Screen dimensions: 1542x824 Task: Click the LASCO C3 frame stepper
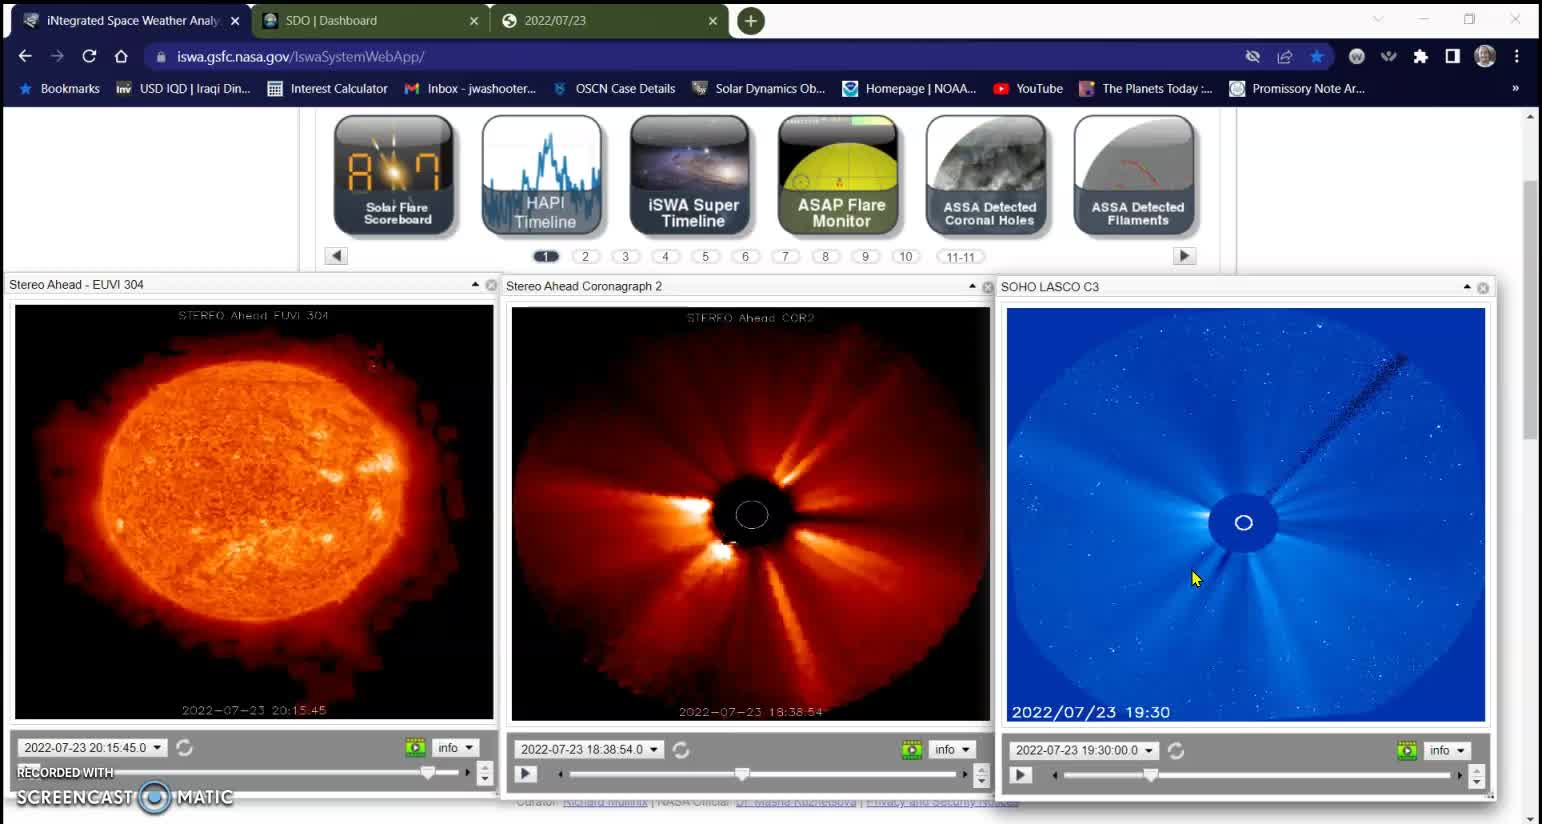point(1476,776)
